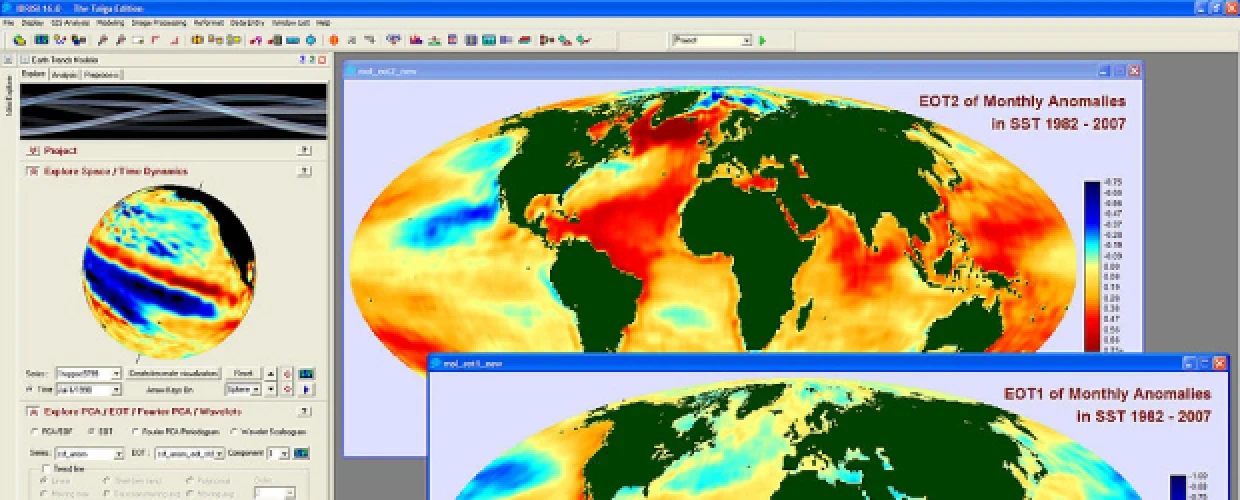Click the EOT2 map window title bar
1240x500 pixels.
pyautogui.click(x=744, y=70)
